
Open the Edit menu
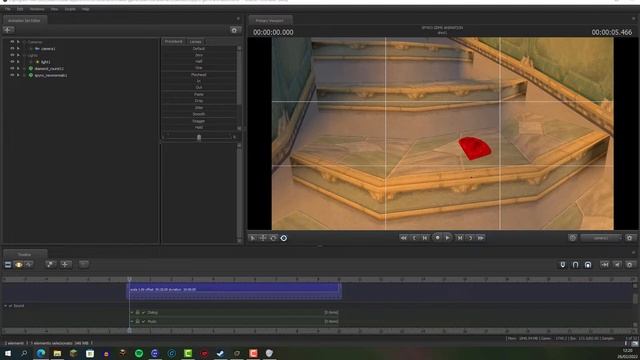[20, 9]
